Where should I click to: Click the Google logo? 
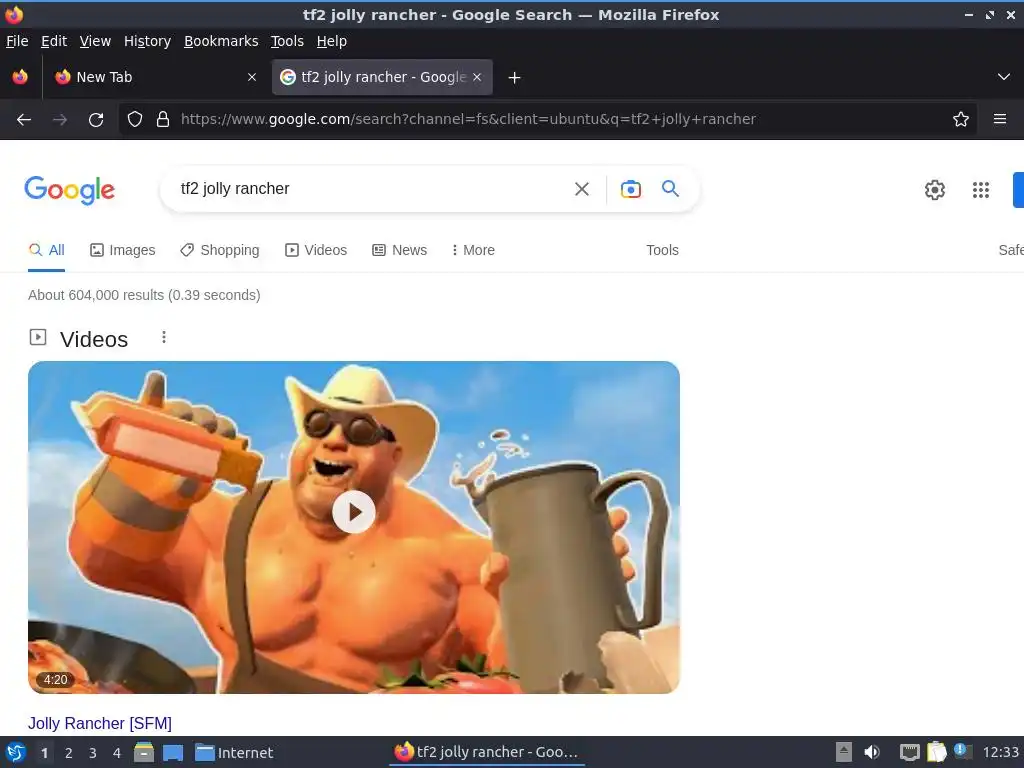tap(70, 190)
